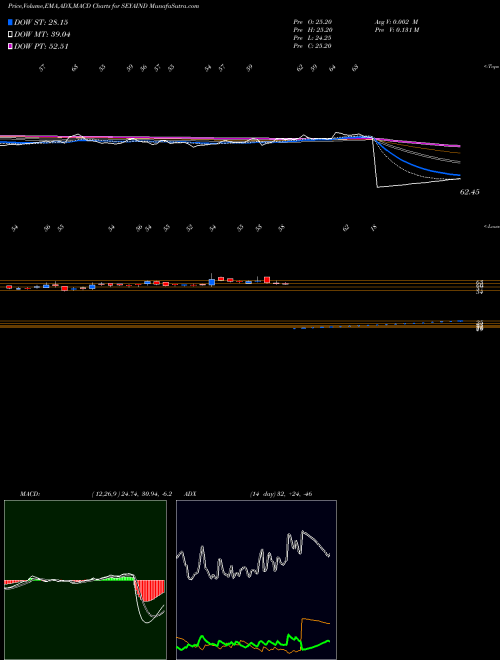Click the Pre O: 25.20 value
This screenshot has width=500, height=660.
coord(313,22)
